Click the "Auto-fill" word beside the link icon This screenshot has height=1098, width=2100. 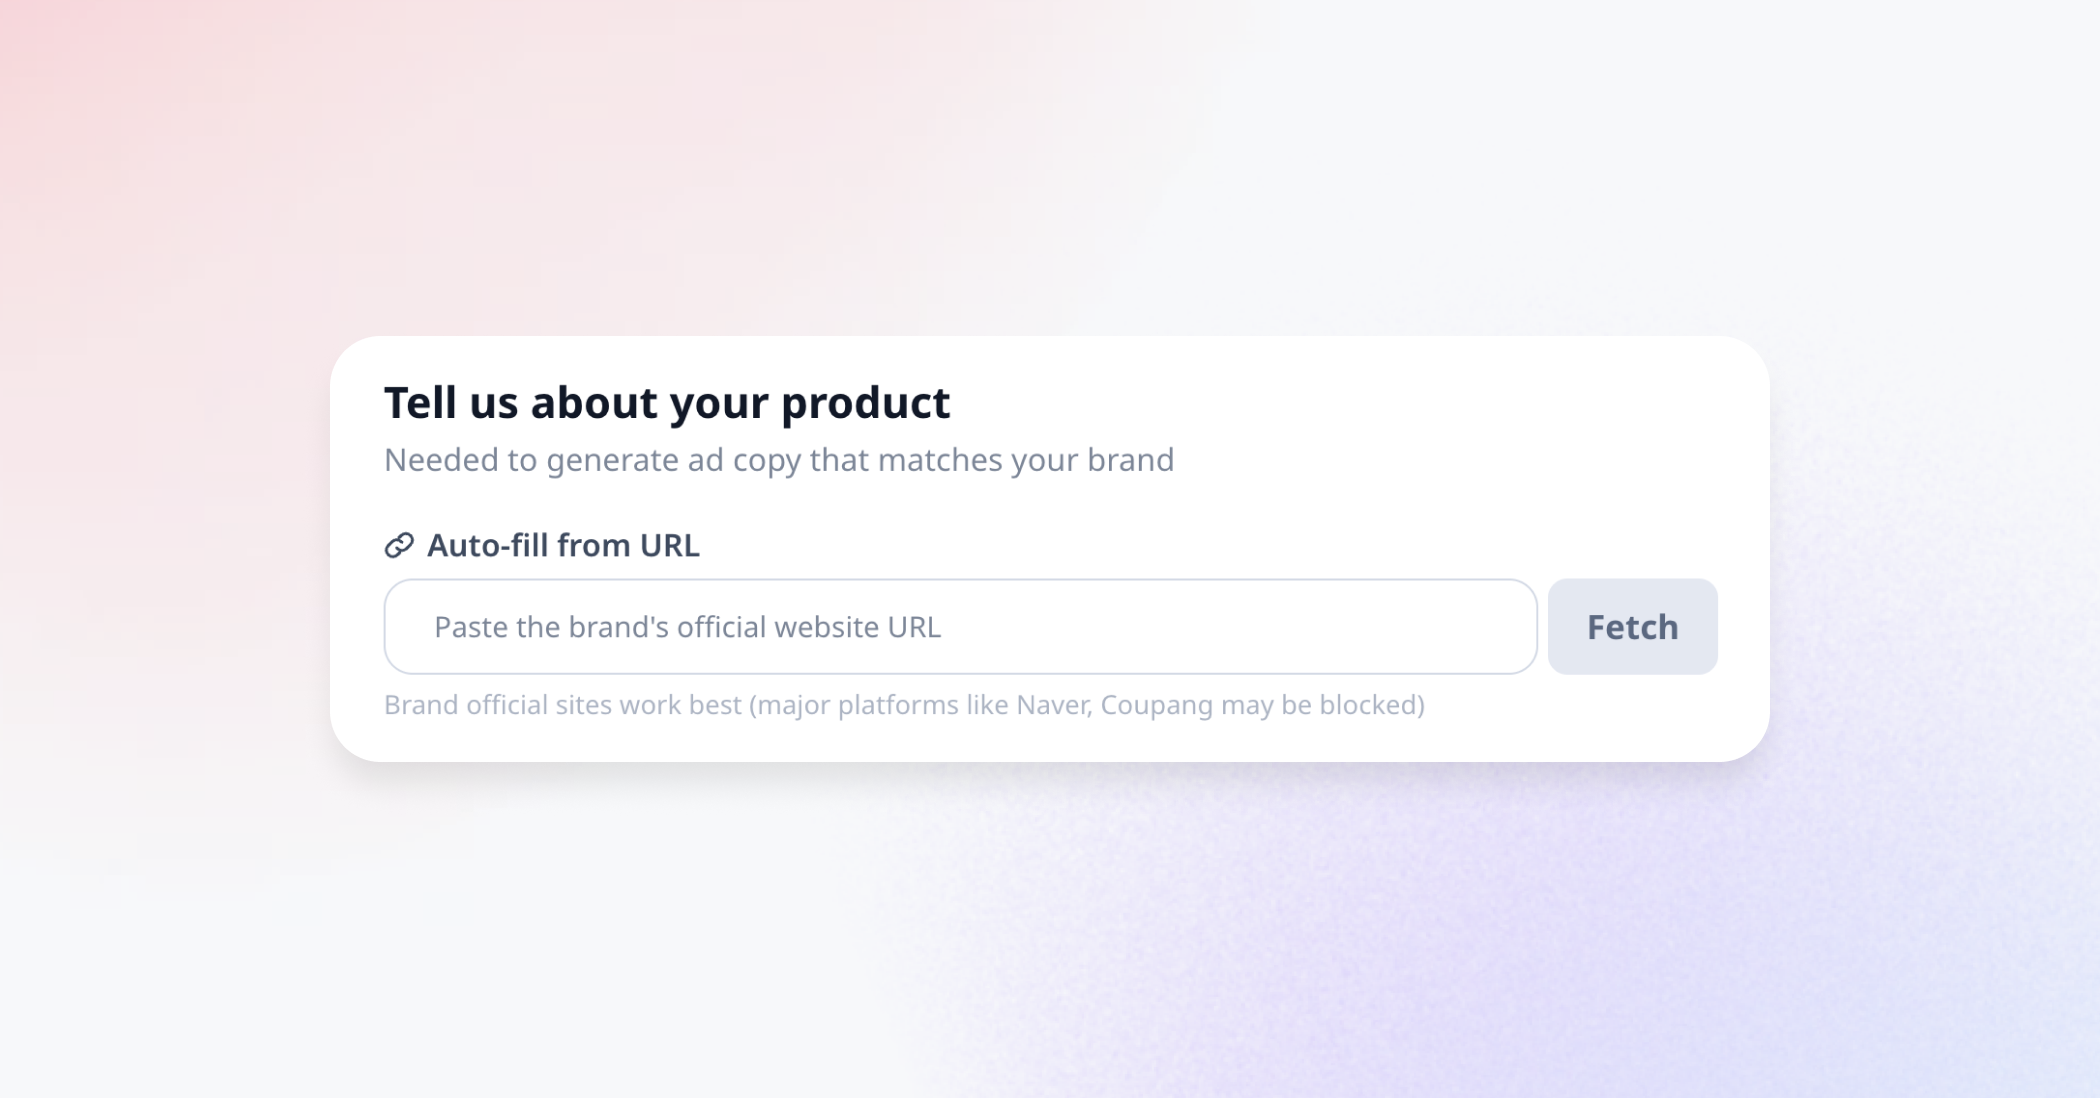coord(487,545)
